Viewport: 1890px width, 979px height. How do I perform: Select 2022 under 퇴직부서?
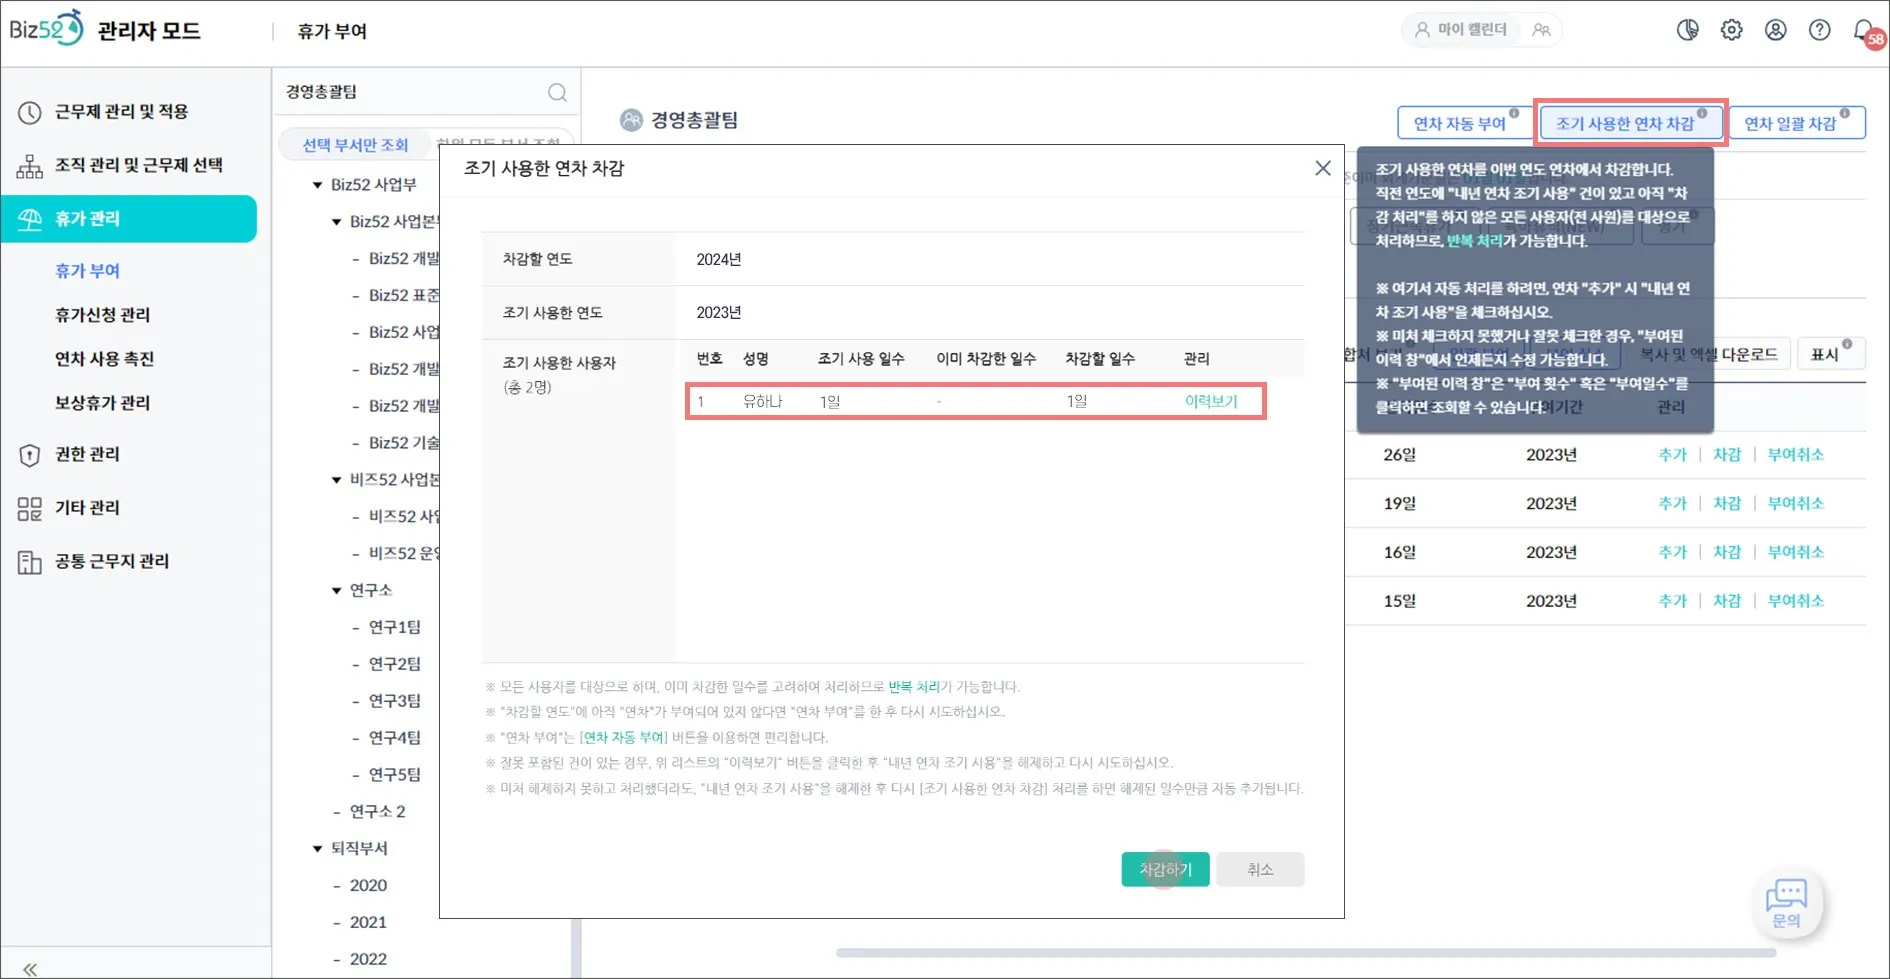[x=368, y=960]
